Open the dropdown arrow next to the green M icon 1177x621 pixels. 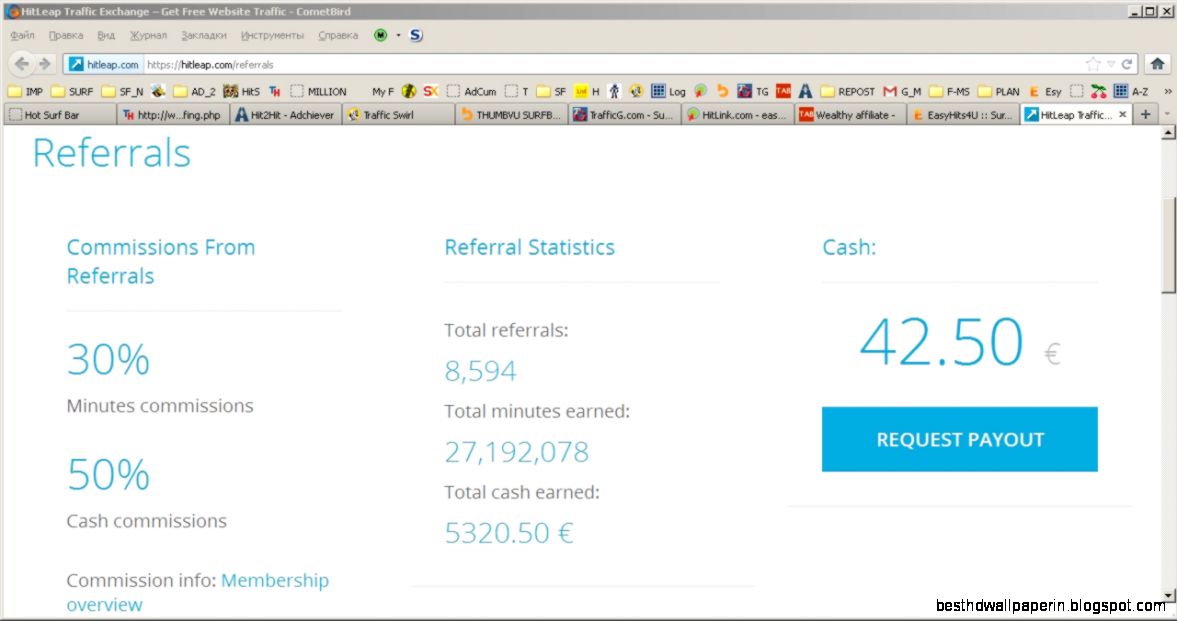click(x=397, y=35)
